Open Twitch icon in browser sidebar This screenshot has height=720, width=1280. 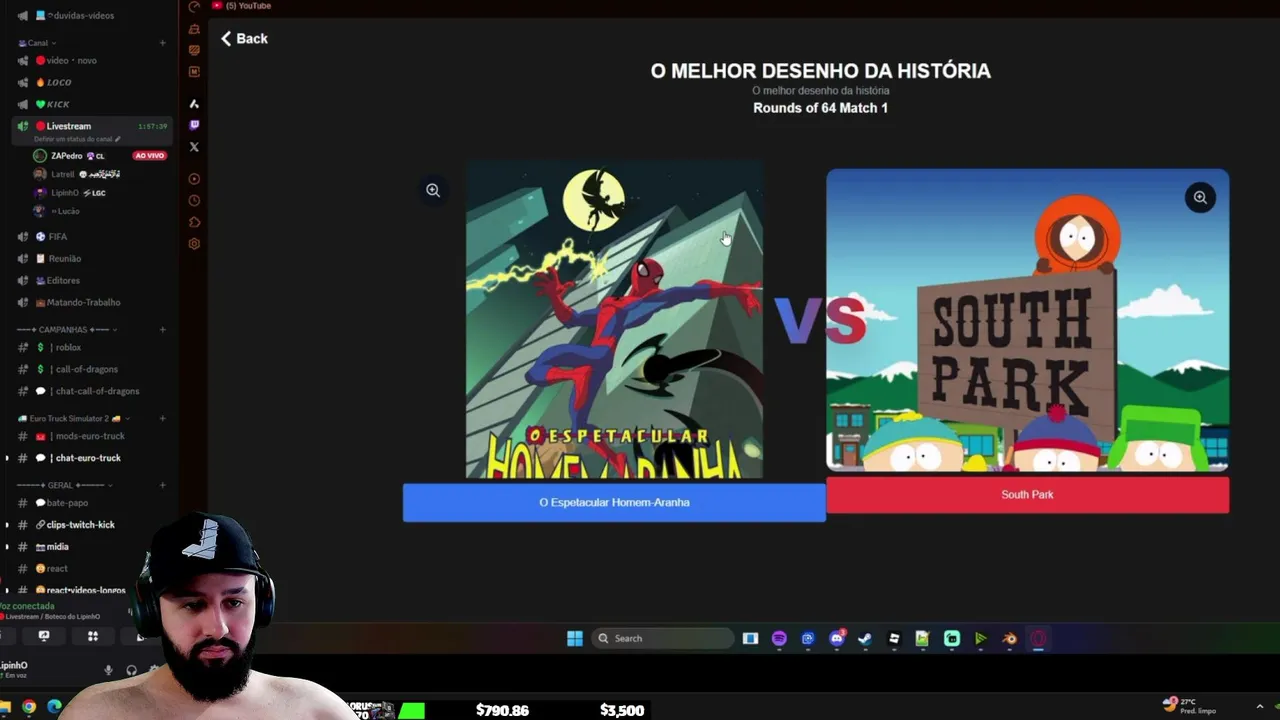click(194, 125)
